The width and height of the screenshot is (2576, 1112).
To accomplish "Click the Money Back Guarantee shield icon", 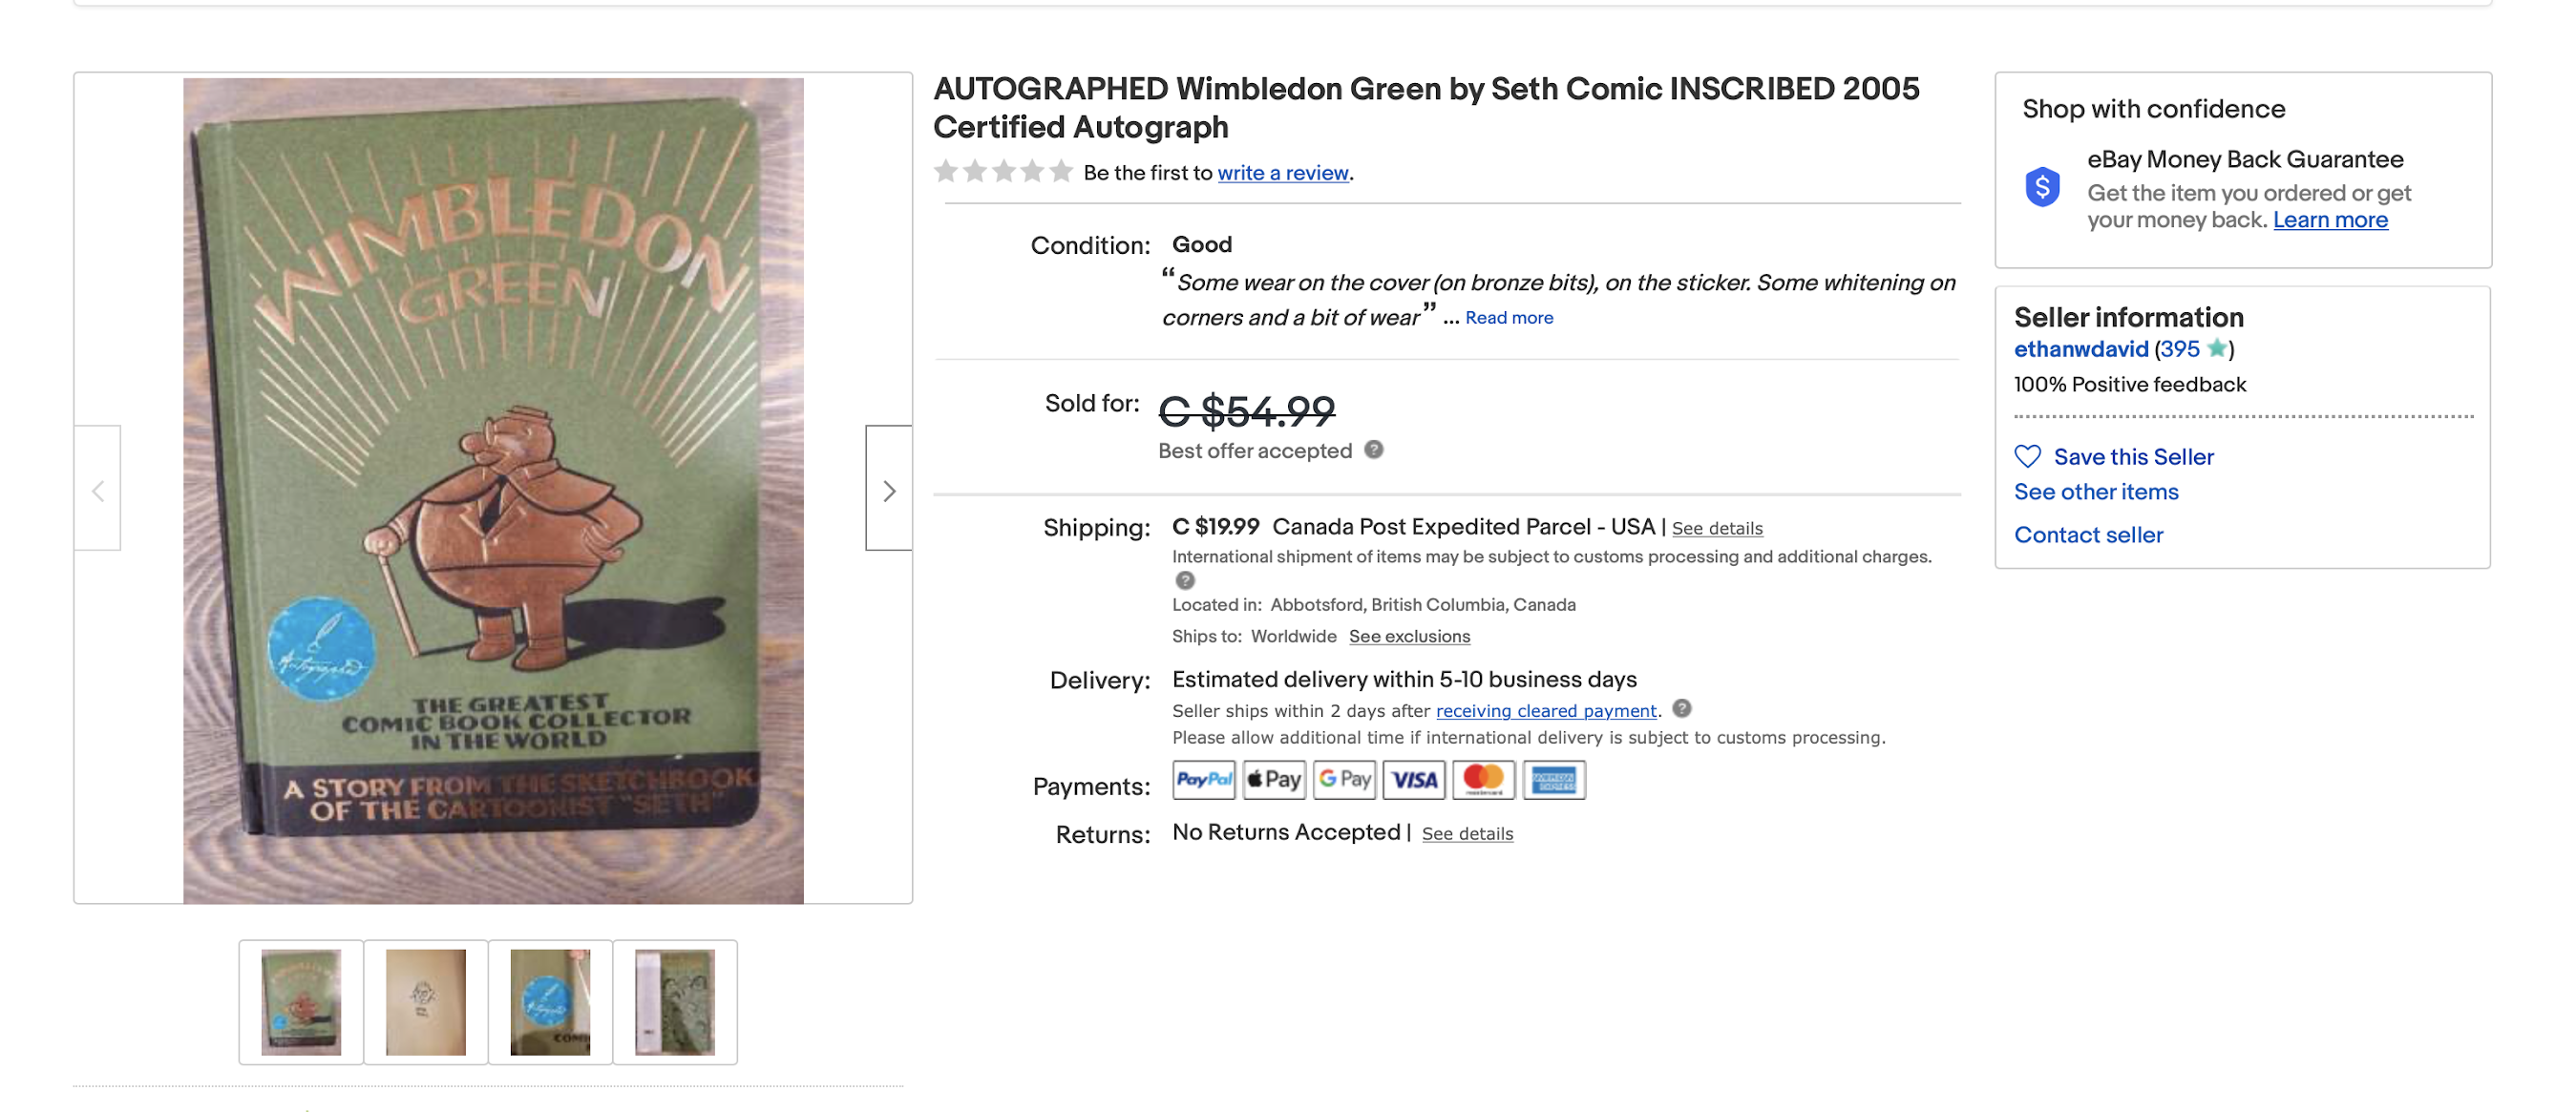I will coord(2042,187).
